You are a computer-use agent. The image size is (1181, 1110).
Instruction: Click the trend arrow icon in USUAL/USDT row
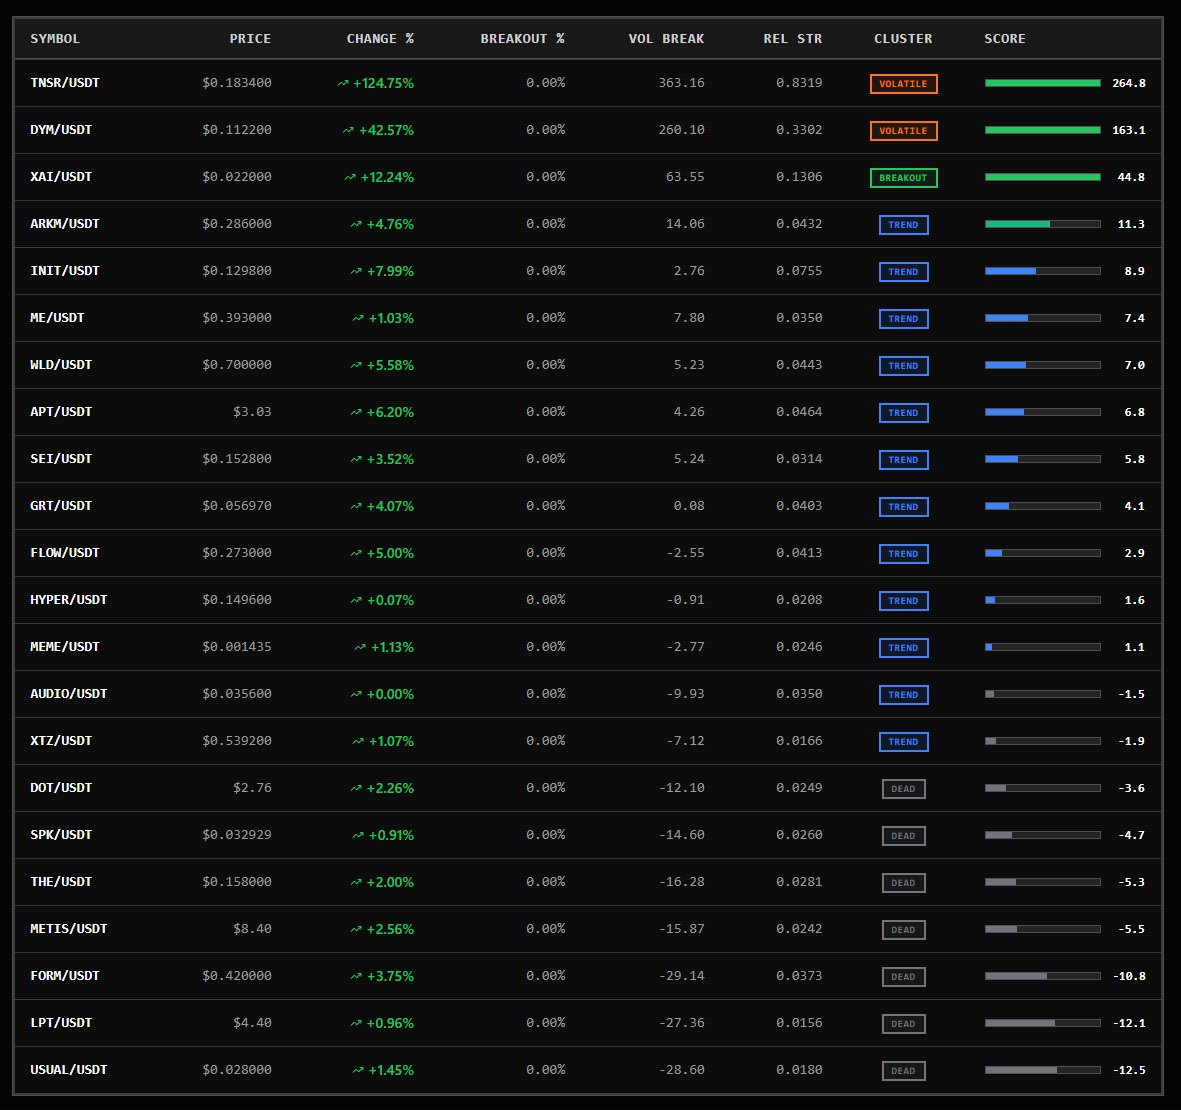pyautogui.click(x=359, y=1070)
